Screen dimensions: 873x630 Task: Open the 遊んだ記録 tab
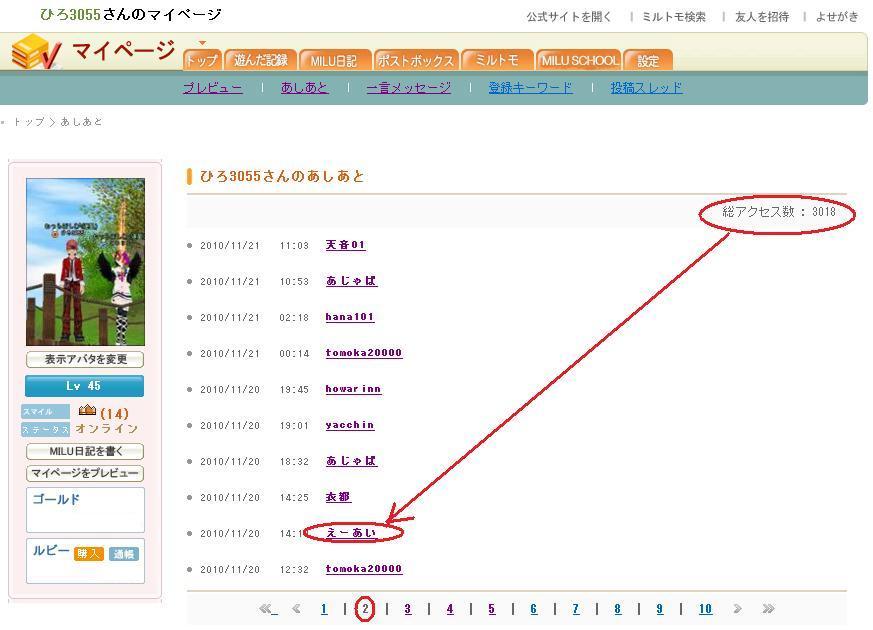(260, 61)
